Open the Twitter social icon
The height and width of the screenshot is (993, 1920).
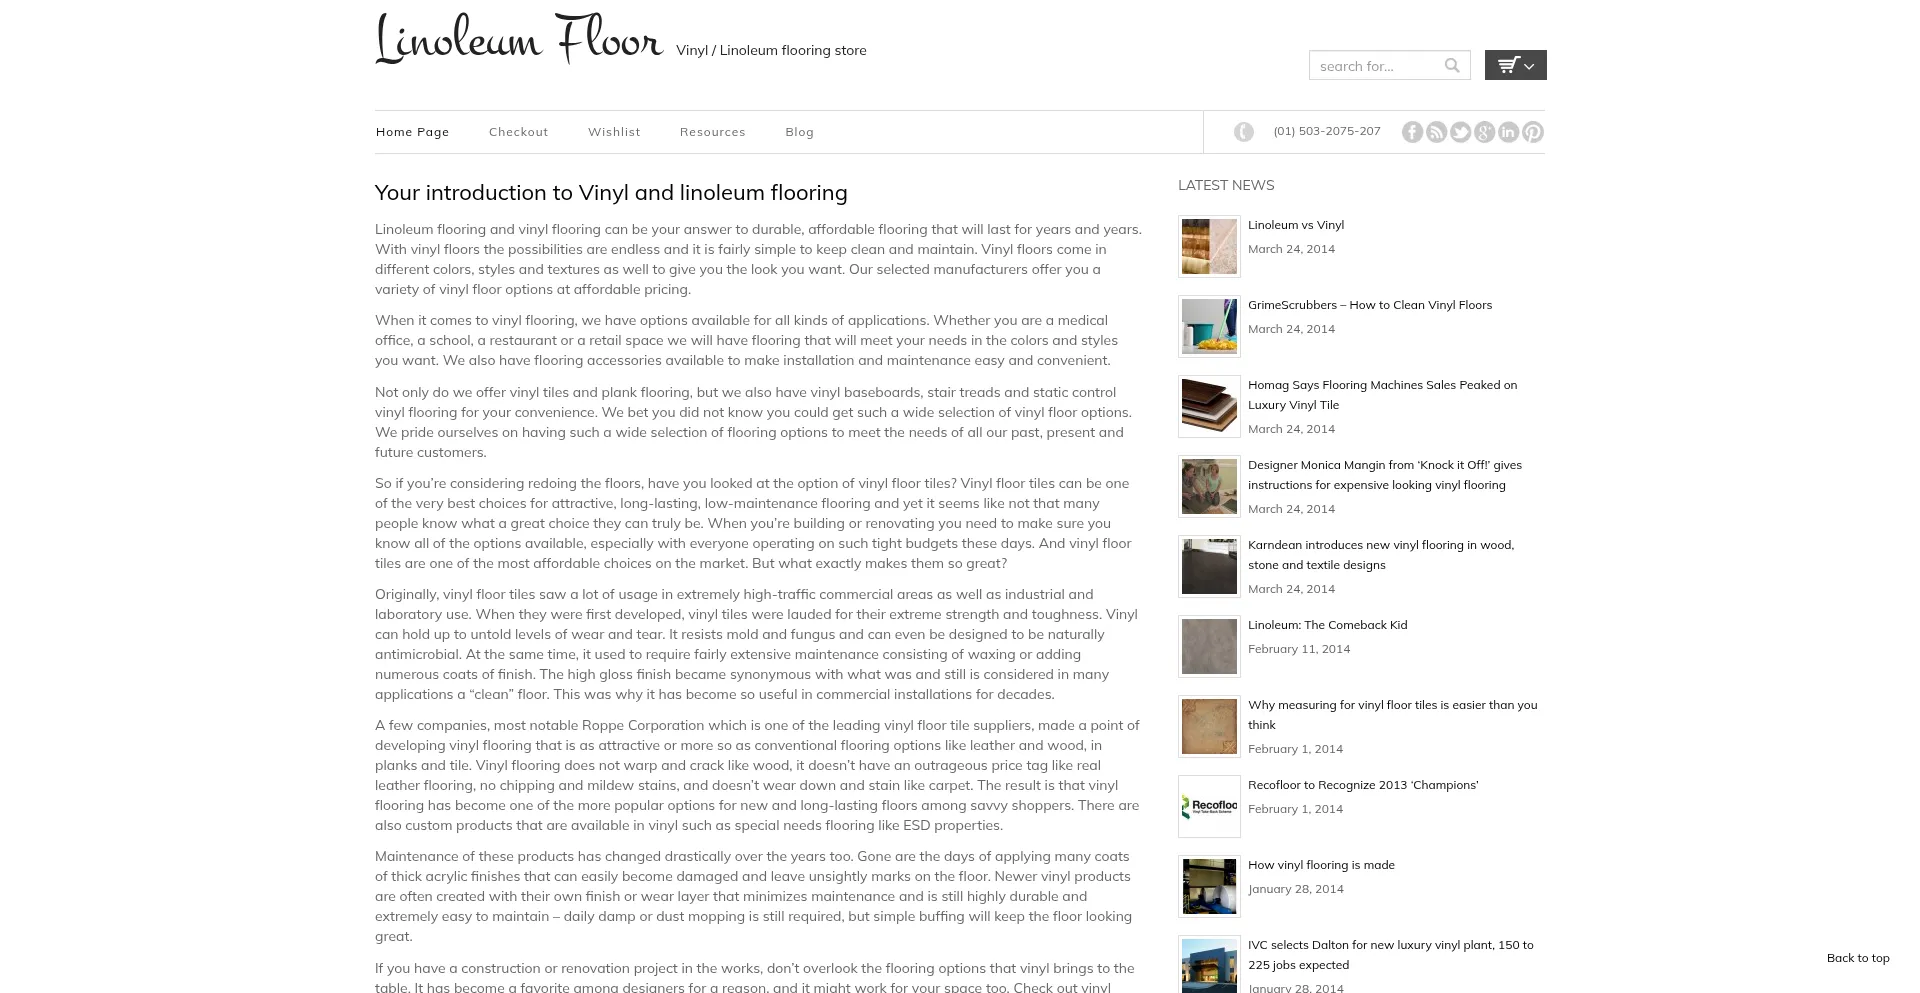[x=1460, y=132]
